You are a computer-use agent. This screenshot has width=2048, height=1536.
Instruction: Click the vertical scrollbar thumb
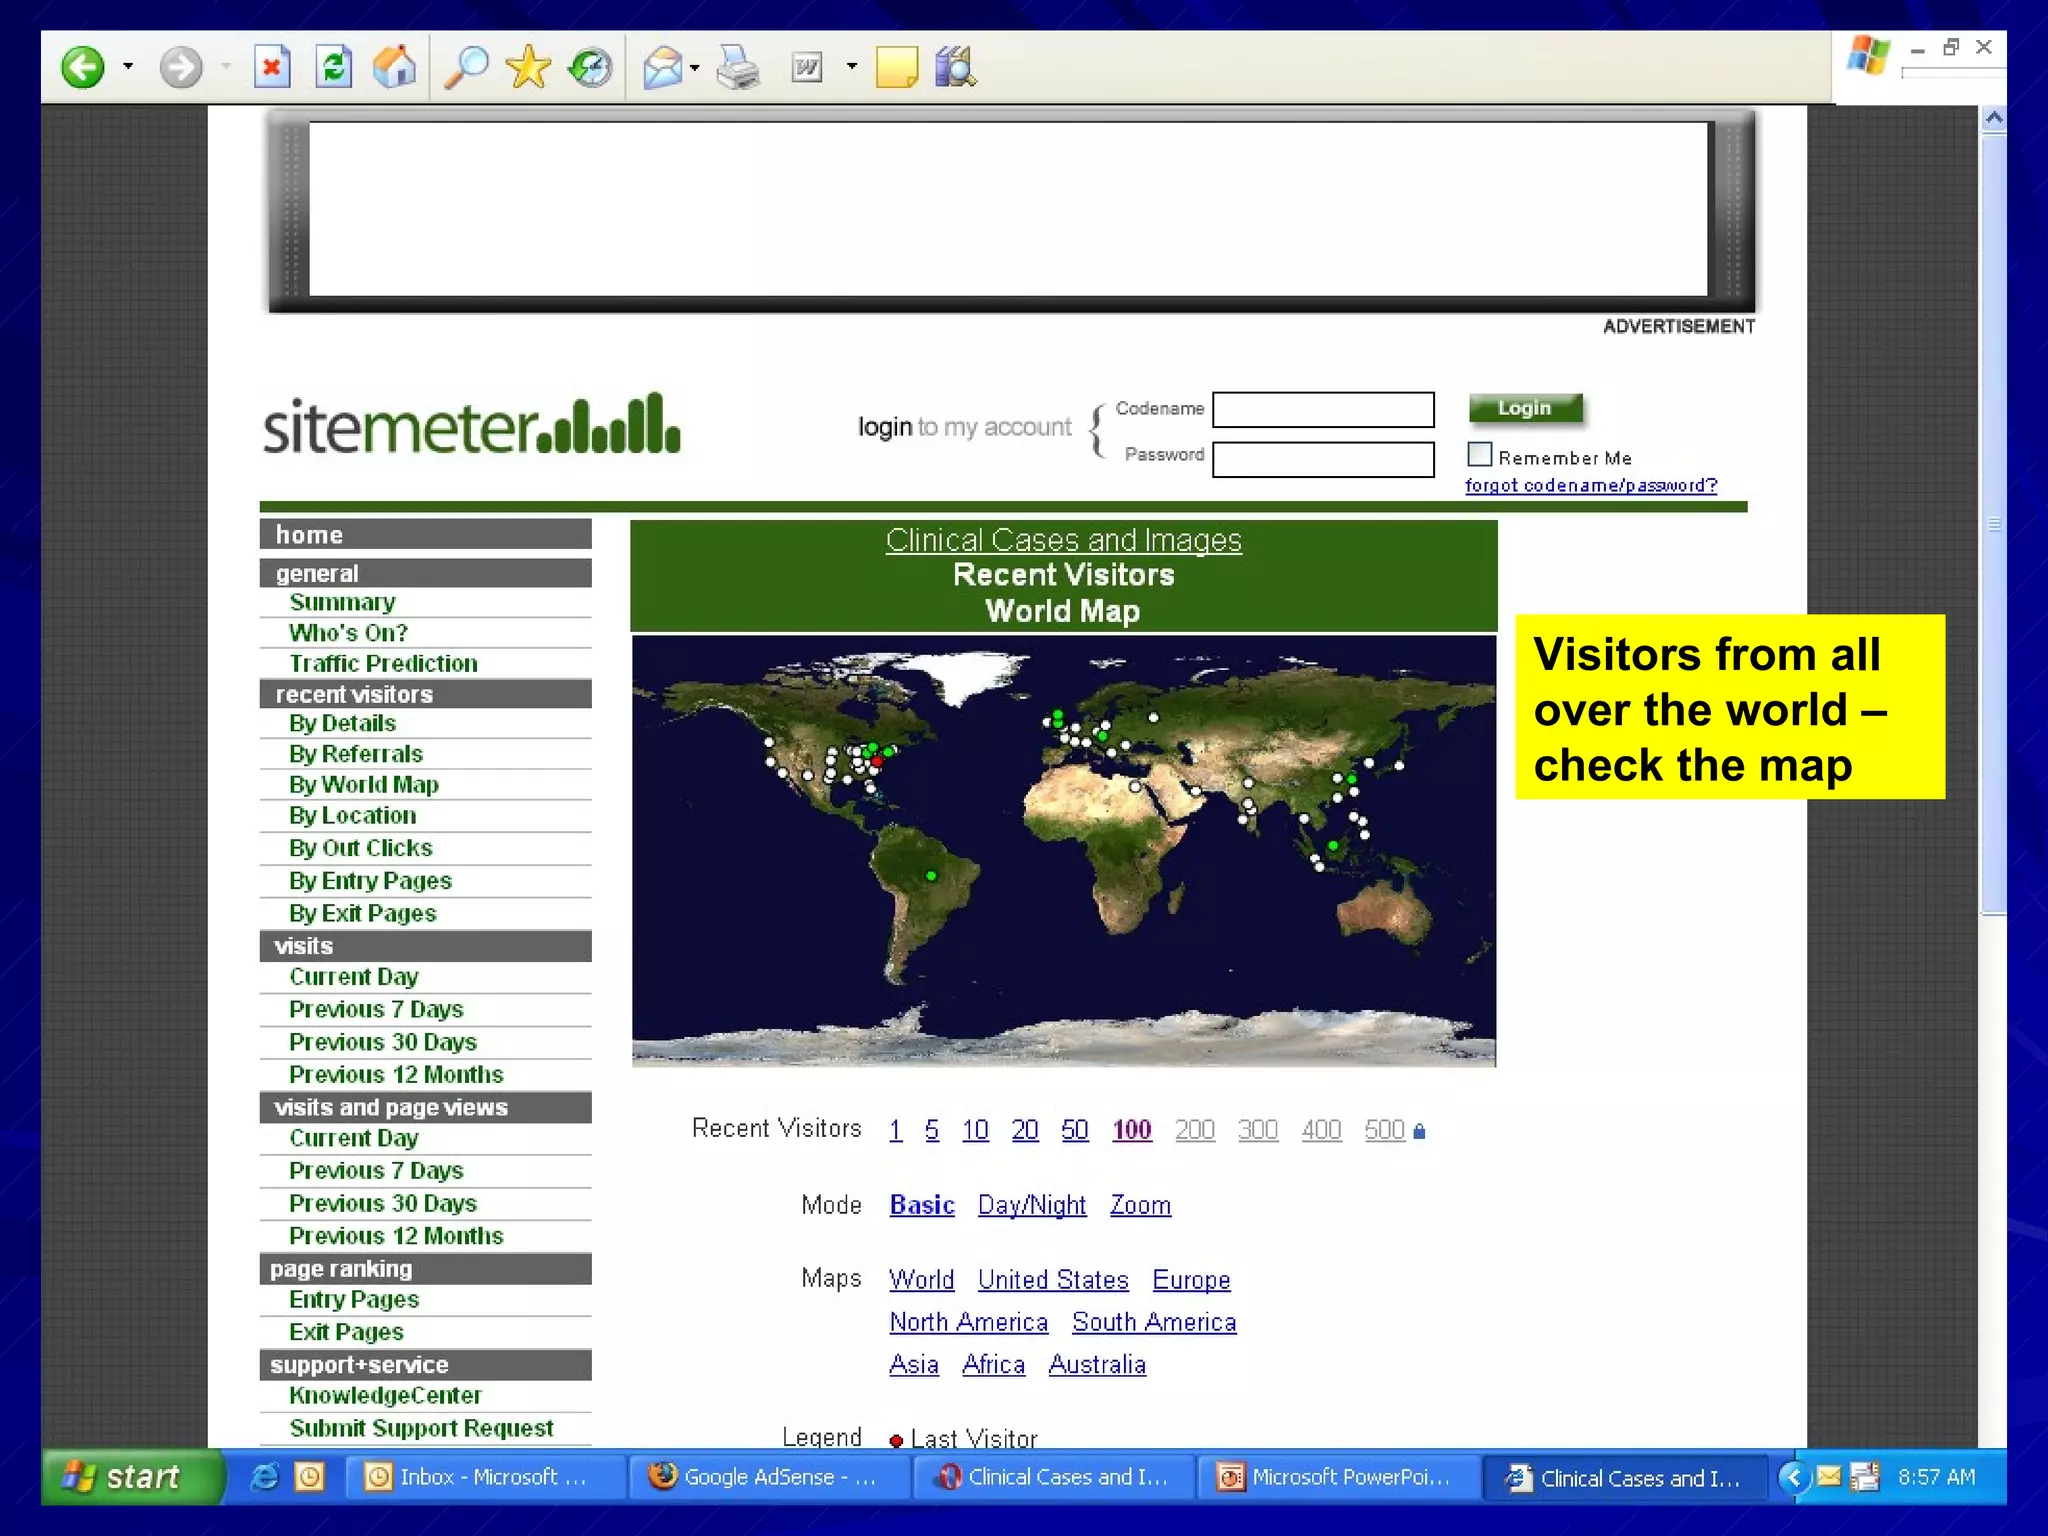point(1994,525)
